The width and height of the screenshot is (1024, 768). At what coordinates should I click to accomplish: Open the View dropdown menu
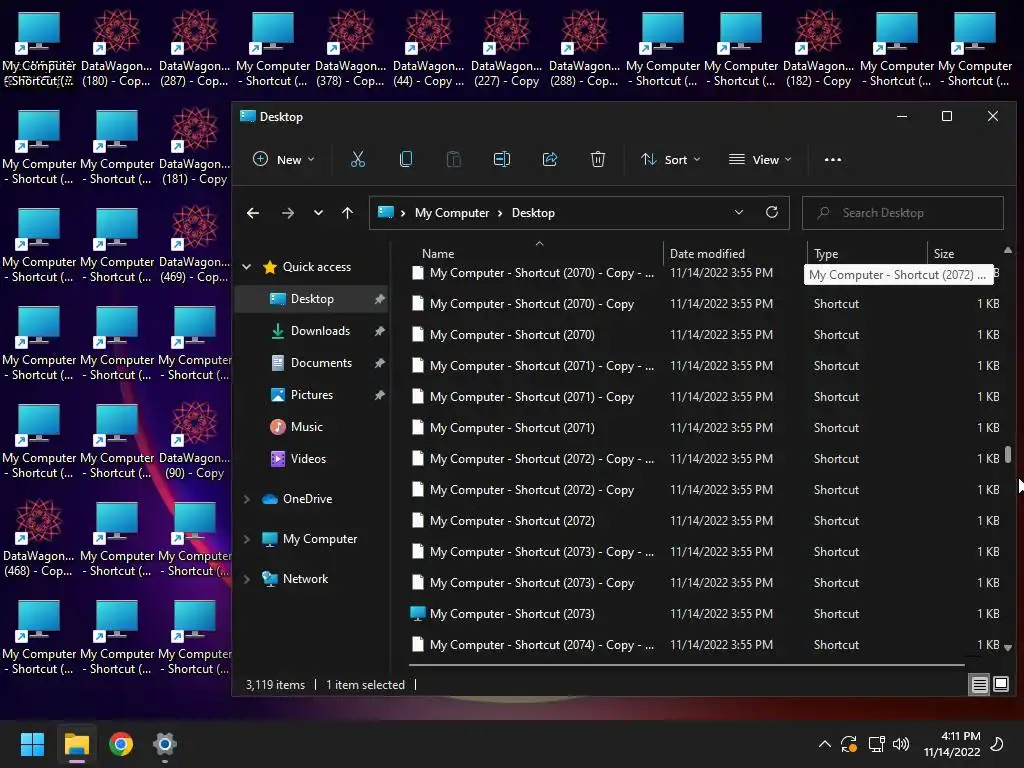pos(760,159)
